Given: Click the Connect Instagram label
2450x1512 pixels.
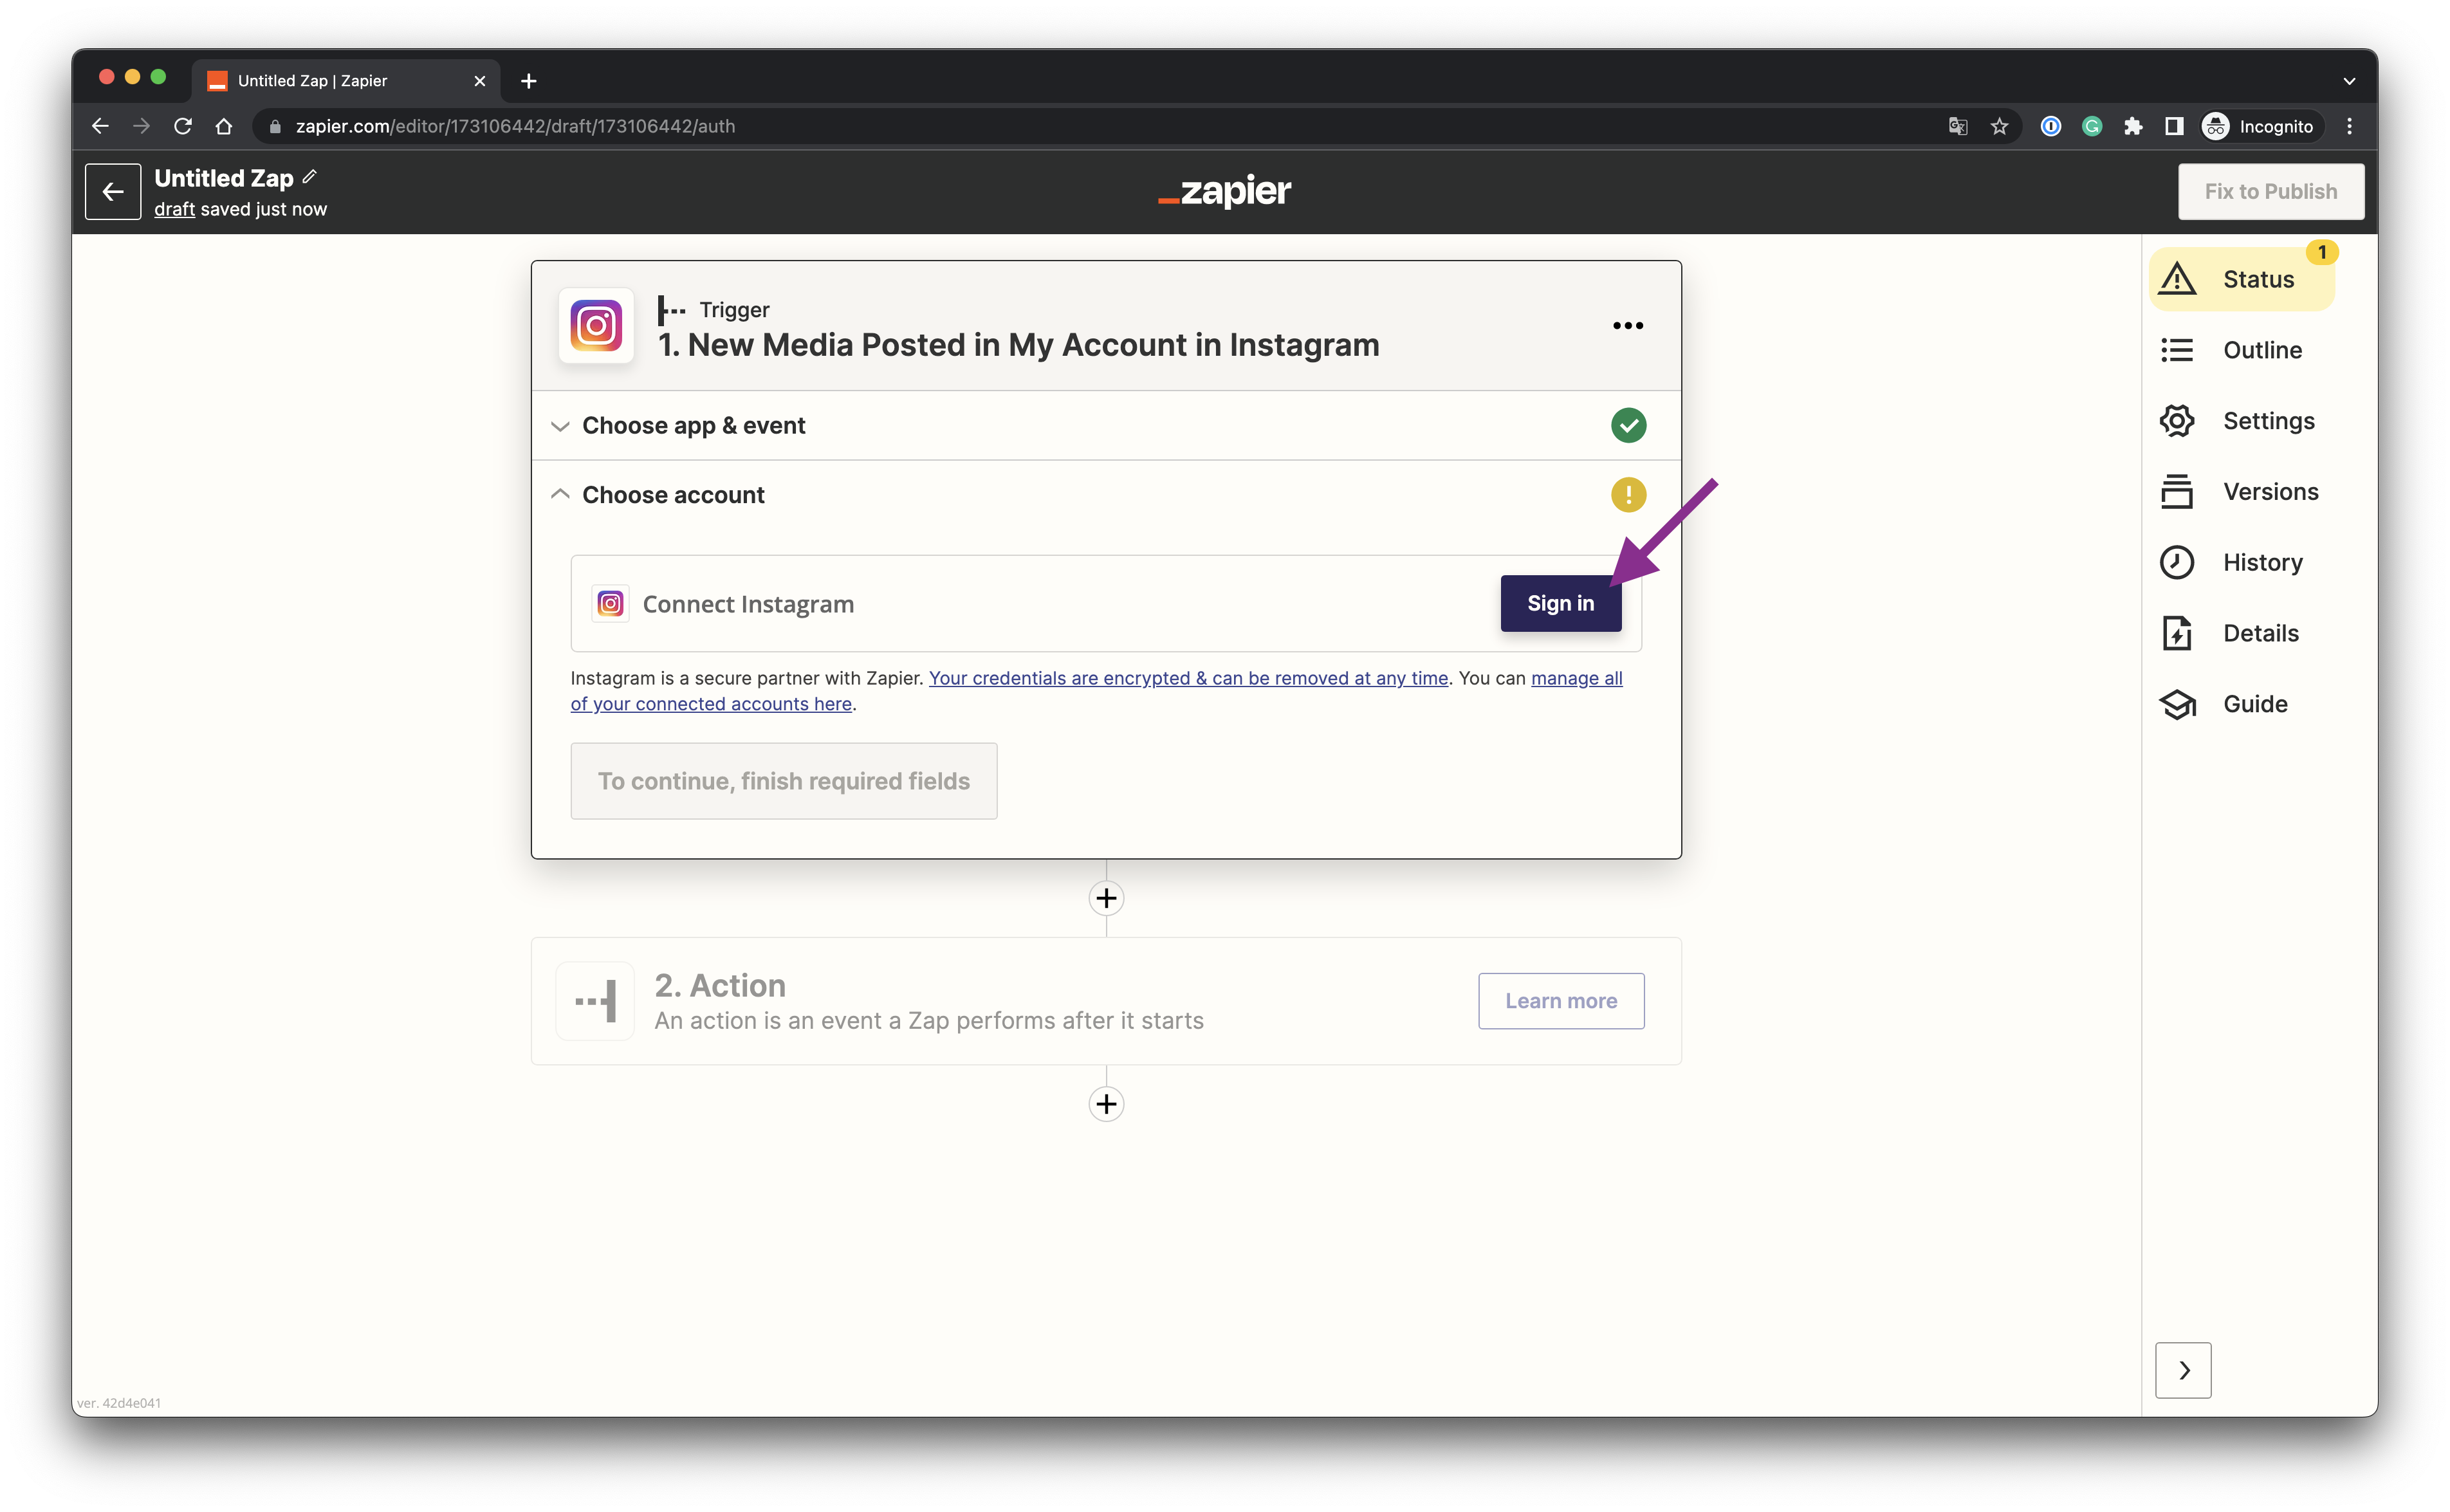Looking at the screenshot, I should coord(748,604).
